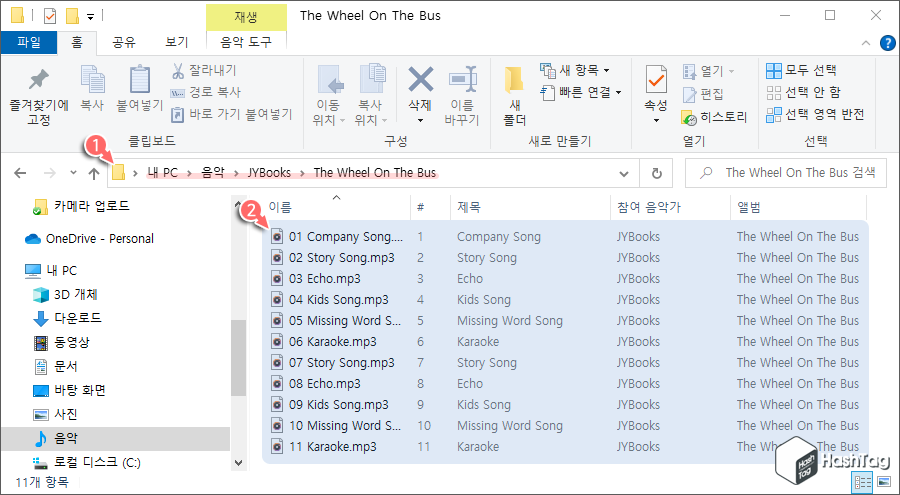
Task: Switch to large icons view in status bar
Action: point(884,482)
